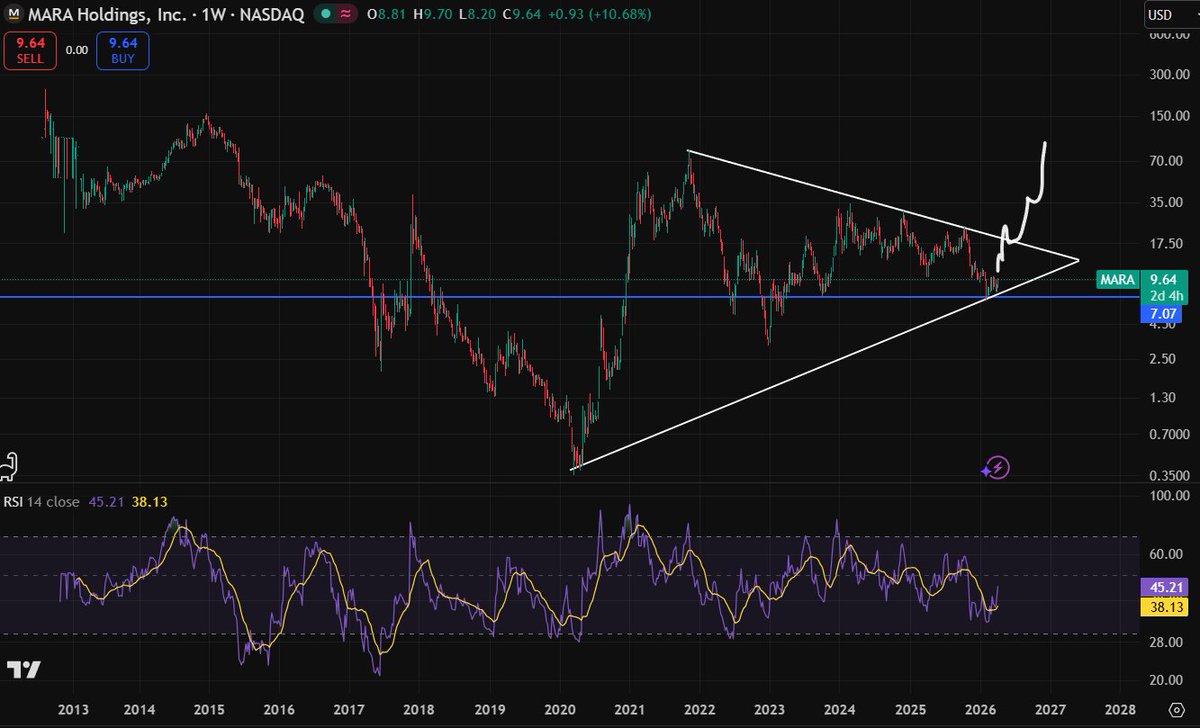The height and width of the screenshot is (728, 1200).
Task: Click the open value O8.81
Action: 385,15
